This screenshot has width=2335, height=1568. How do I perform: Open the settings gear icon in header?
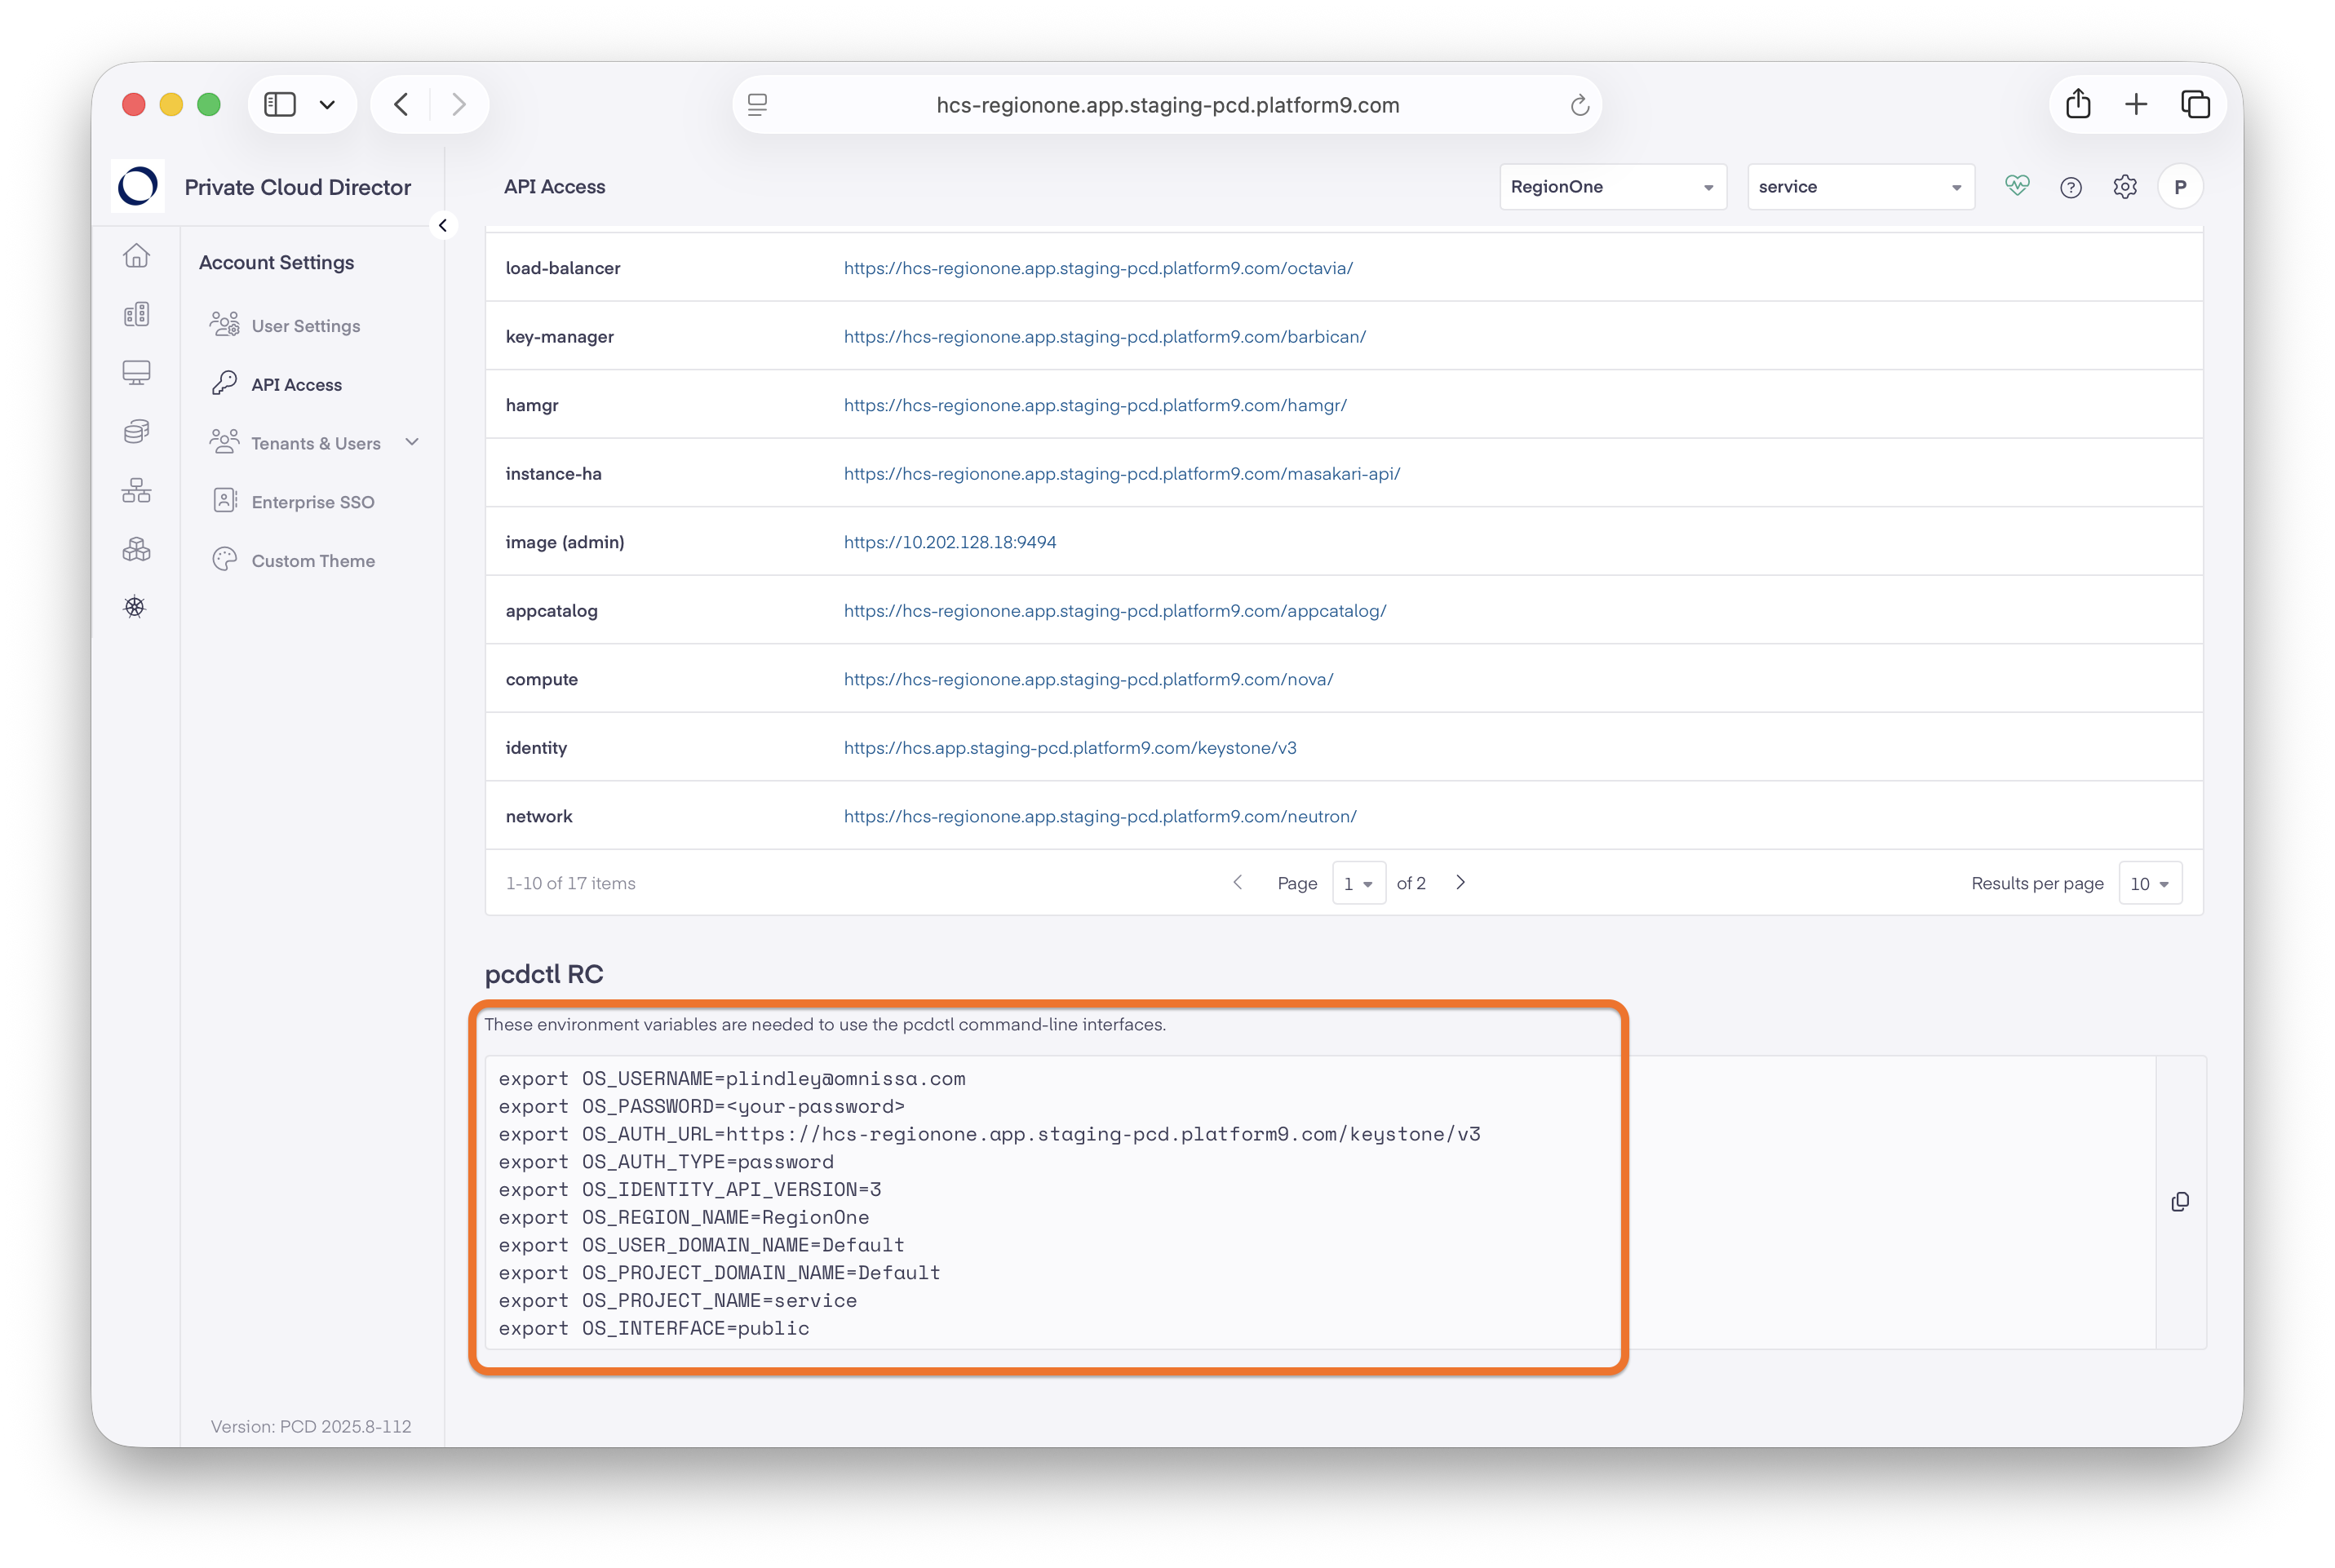(2125, 186)
